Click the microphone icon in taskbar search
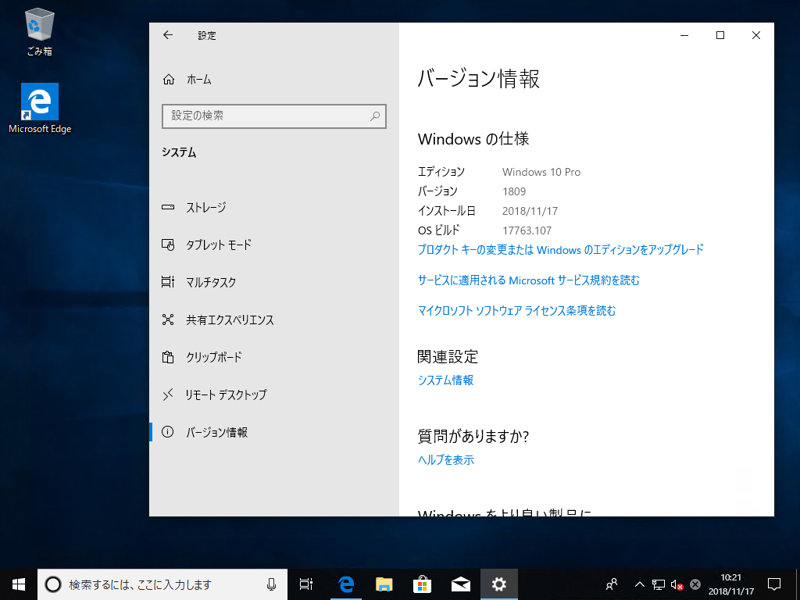This screenshot has width=800, height=600. tap(272, 584)
